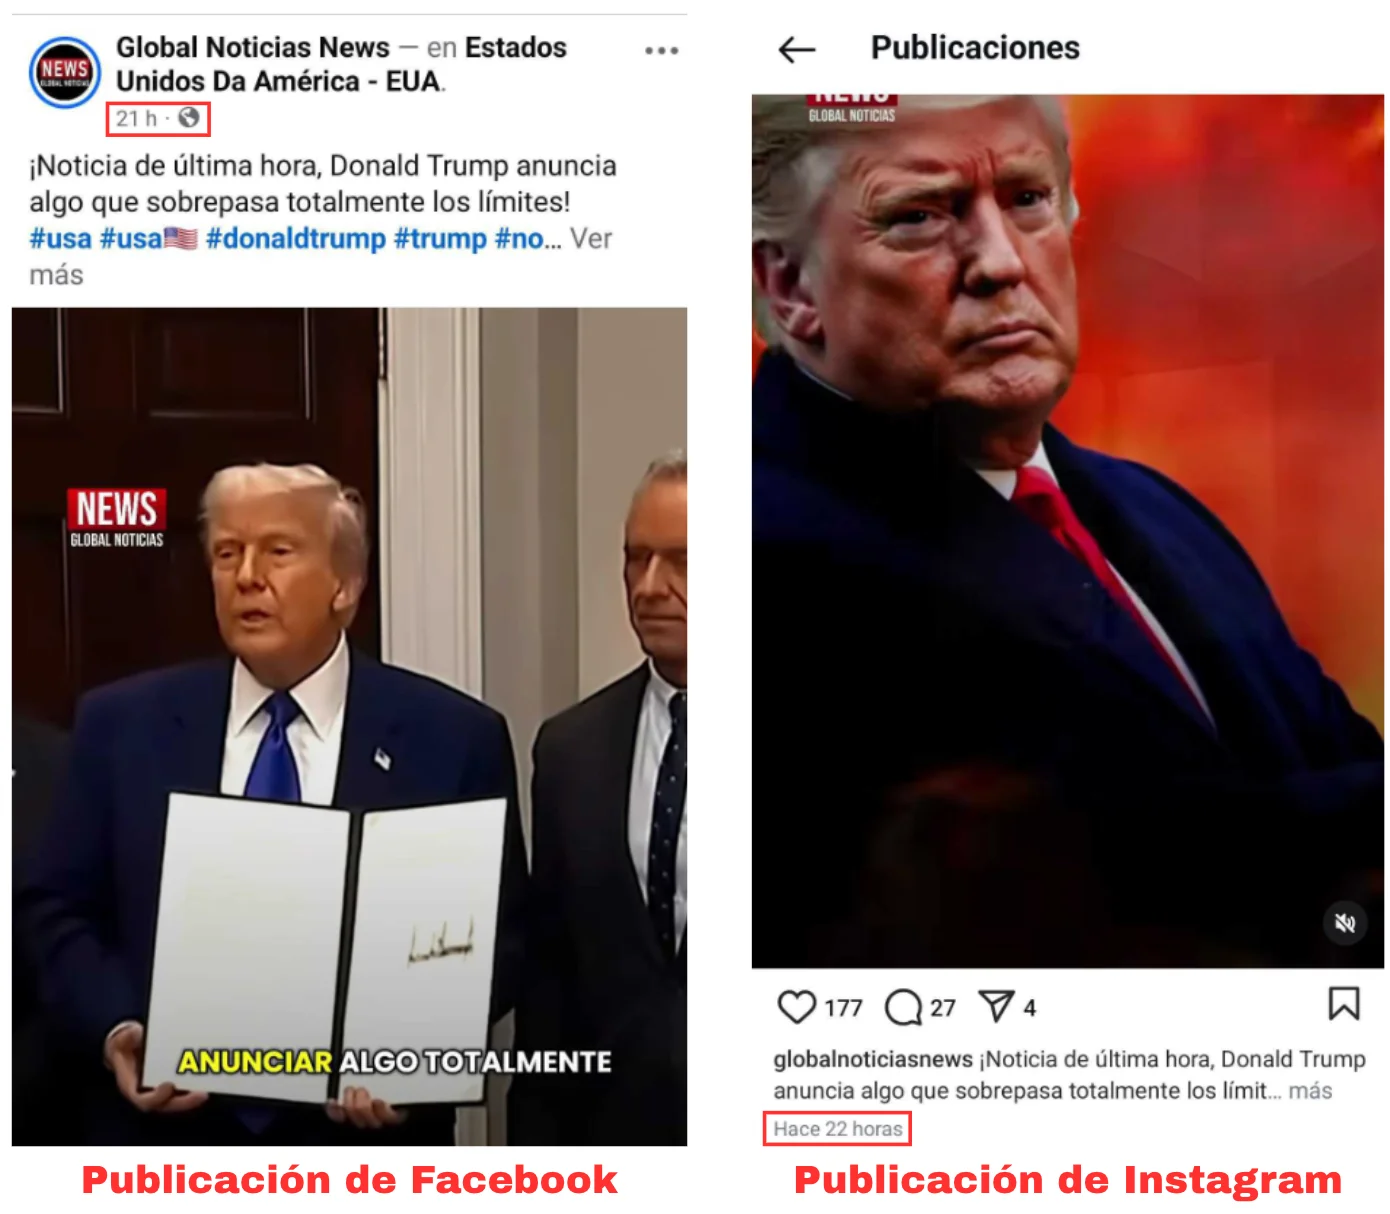Open the #trump hashtag link
The height and width of the screenshot is (1214, 1390).
point(440,239)
